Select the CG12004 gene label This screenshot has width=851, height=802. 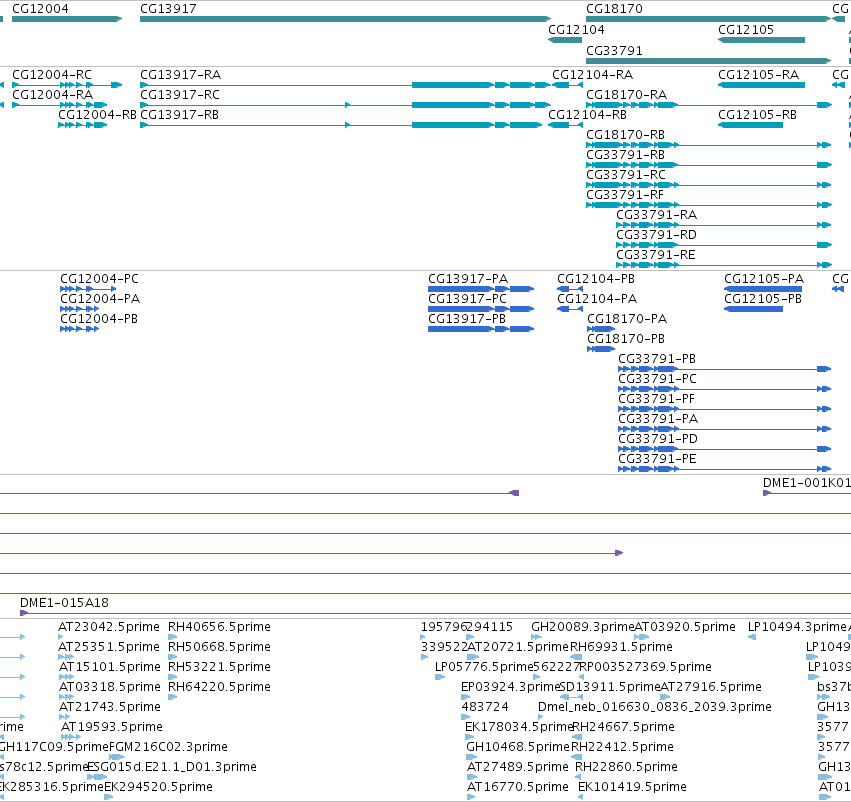click(x=40, y=9)
